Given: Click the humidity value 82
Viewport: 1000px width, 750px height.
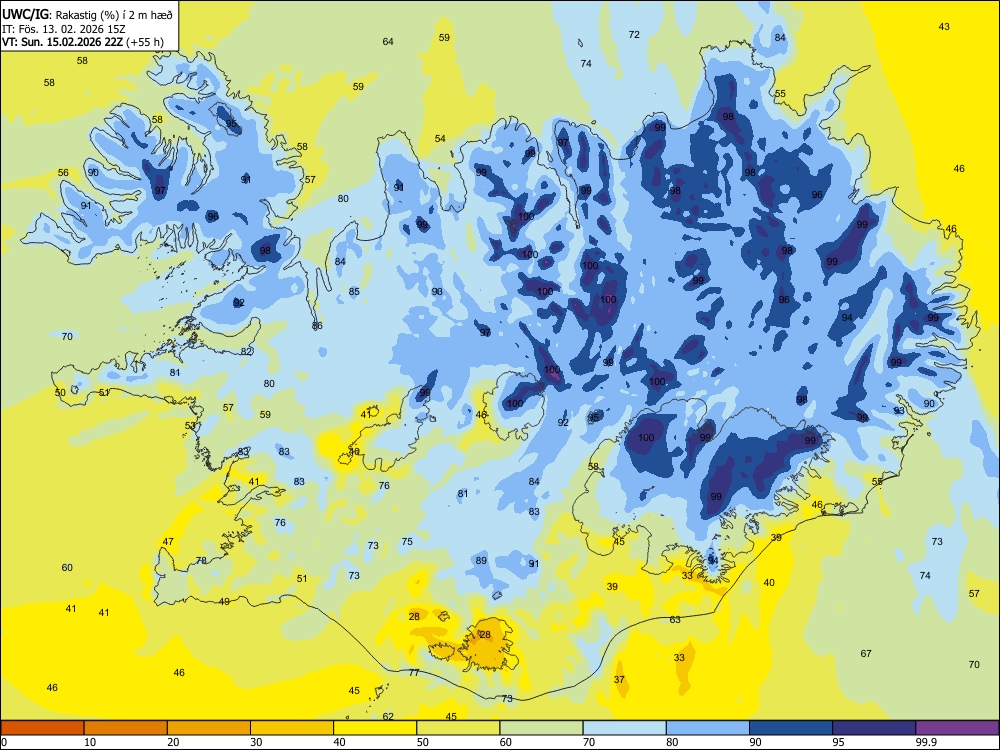Looking at the screenshot, I should 246,351.
